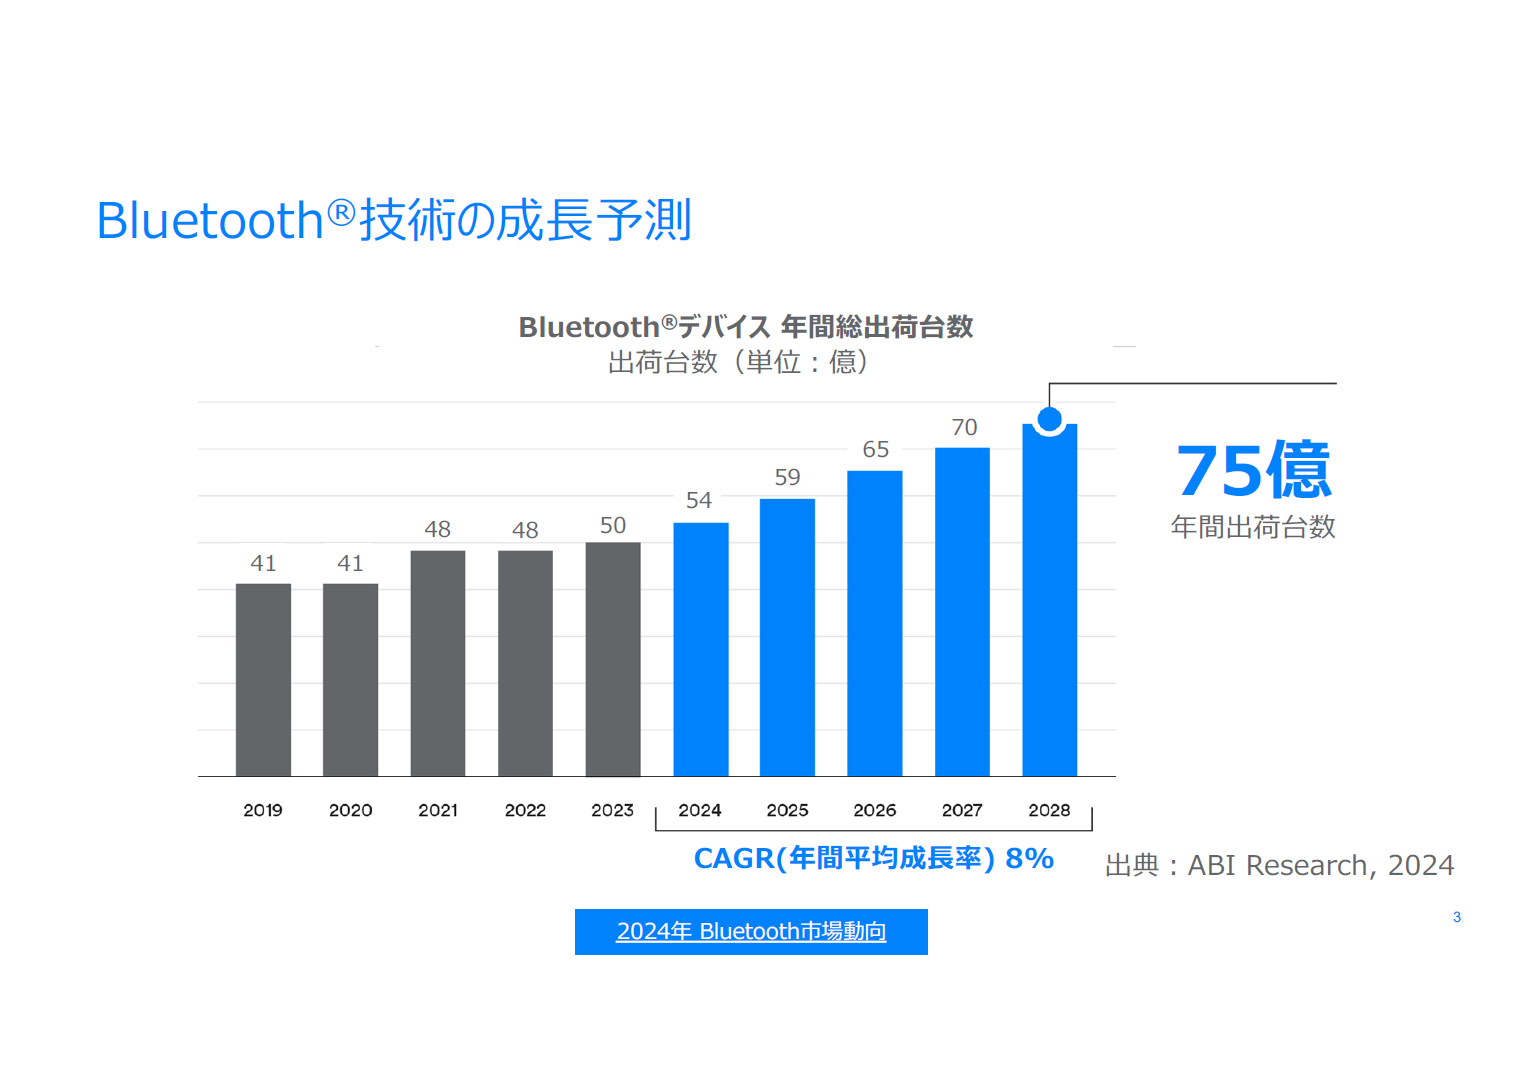The height and width of the screenshot is (1080, 1527).
Task: Click the slide page number 3
Action: tap(1457, 917)
